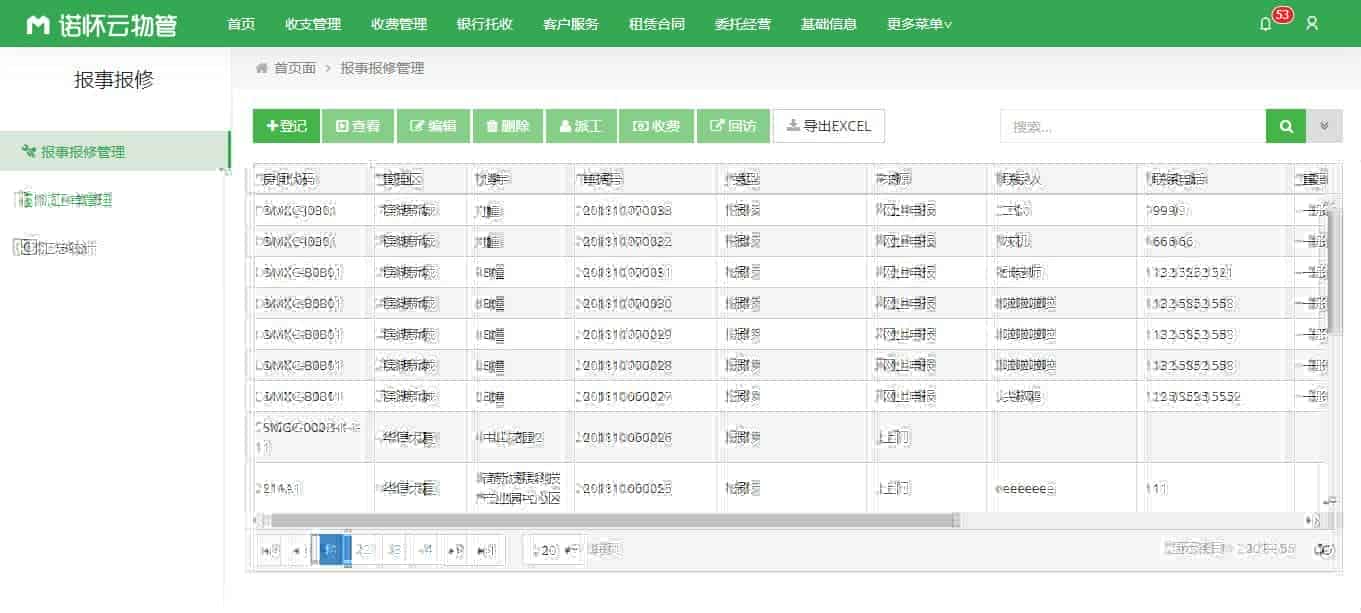The height and width of the screenshot is (613, 1361).
Task: Select page 3 in pagination
Action: click(x=394, y=550)
